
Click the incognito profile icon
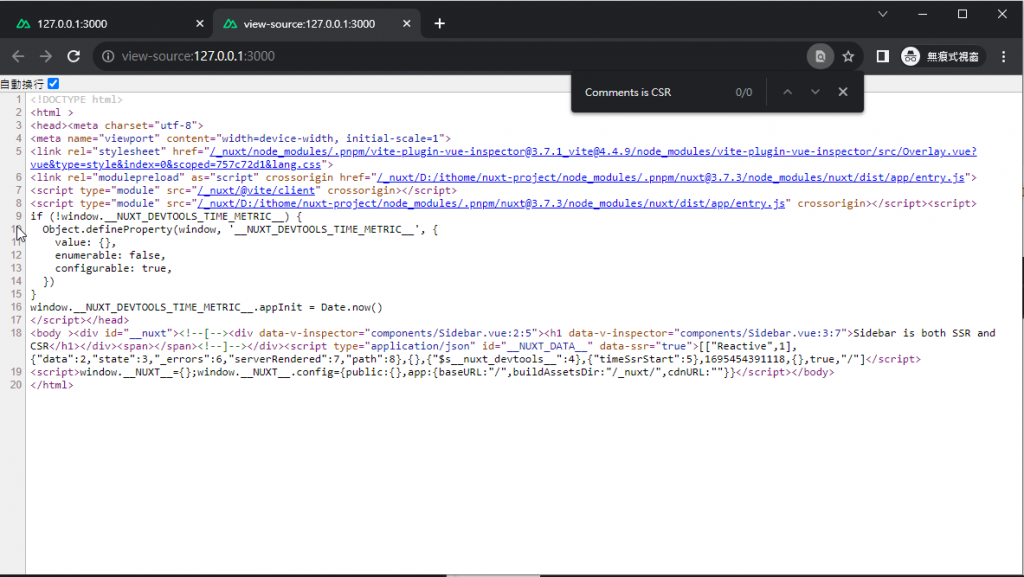click(x=910, y=56)
